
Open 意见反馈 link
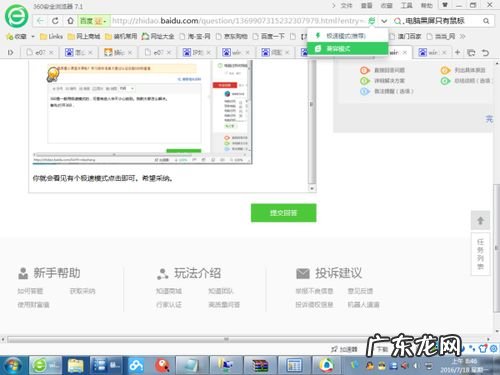click(x=360, y=291)
